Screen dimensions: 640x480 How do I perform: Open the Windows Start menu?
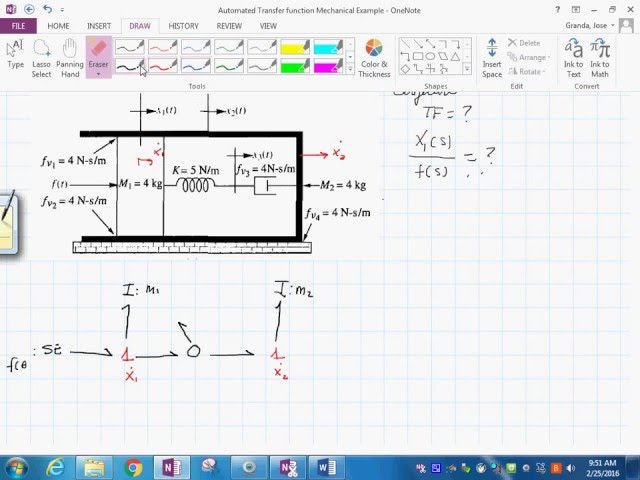point(16,468)
